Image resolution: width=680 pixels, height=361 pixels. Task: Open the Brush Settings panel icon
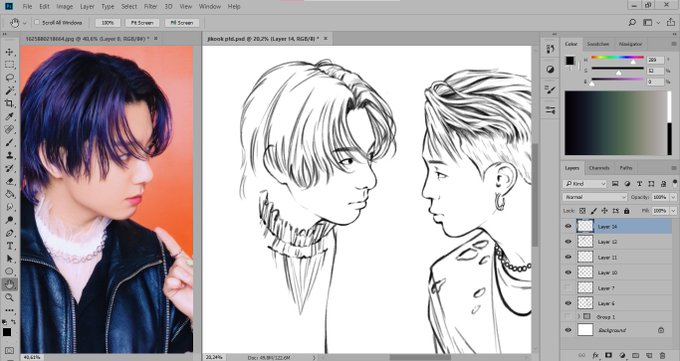[550, 90]
